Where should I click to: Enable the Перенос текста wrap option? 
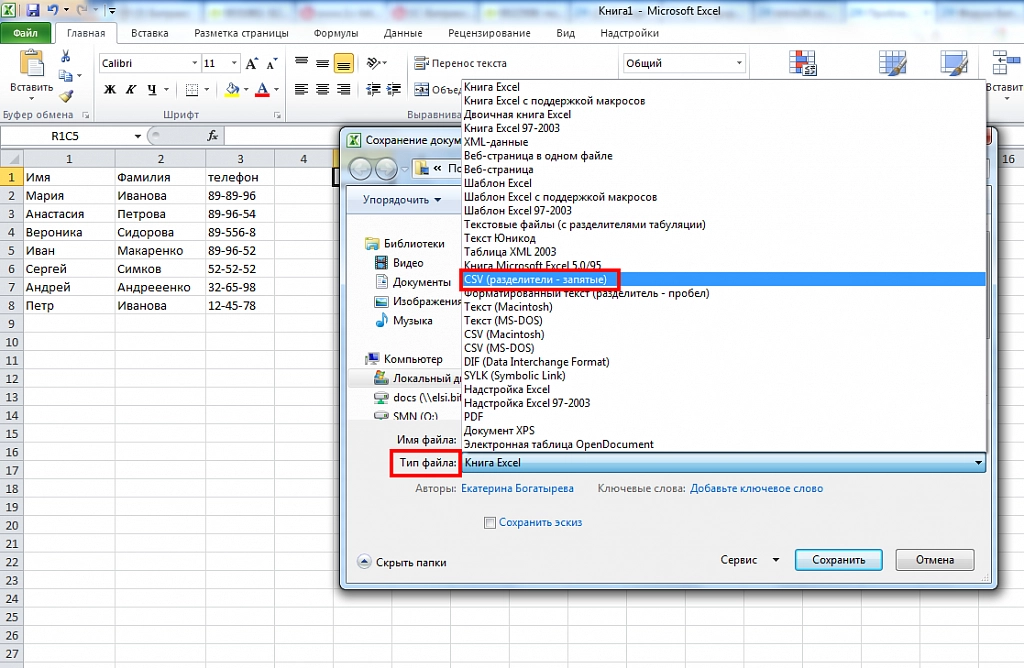point(470,62)
